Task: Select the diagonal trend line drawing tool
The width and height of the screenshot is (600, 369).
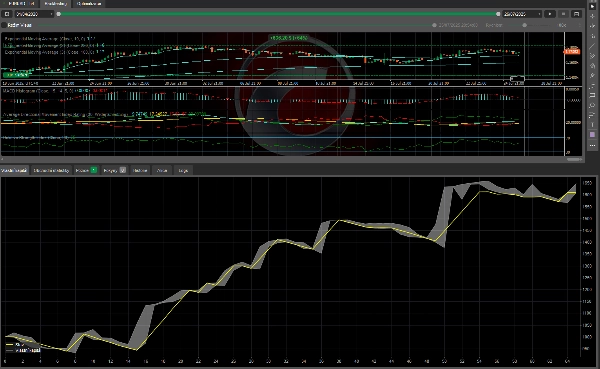Action: (x=592, y=46)
